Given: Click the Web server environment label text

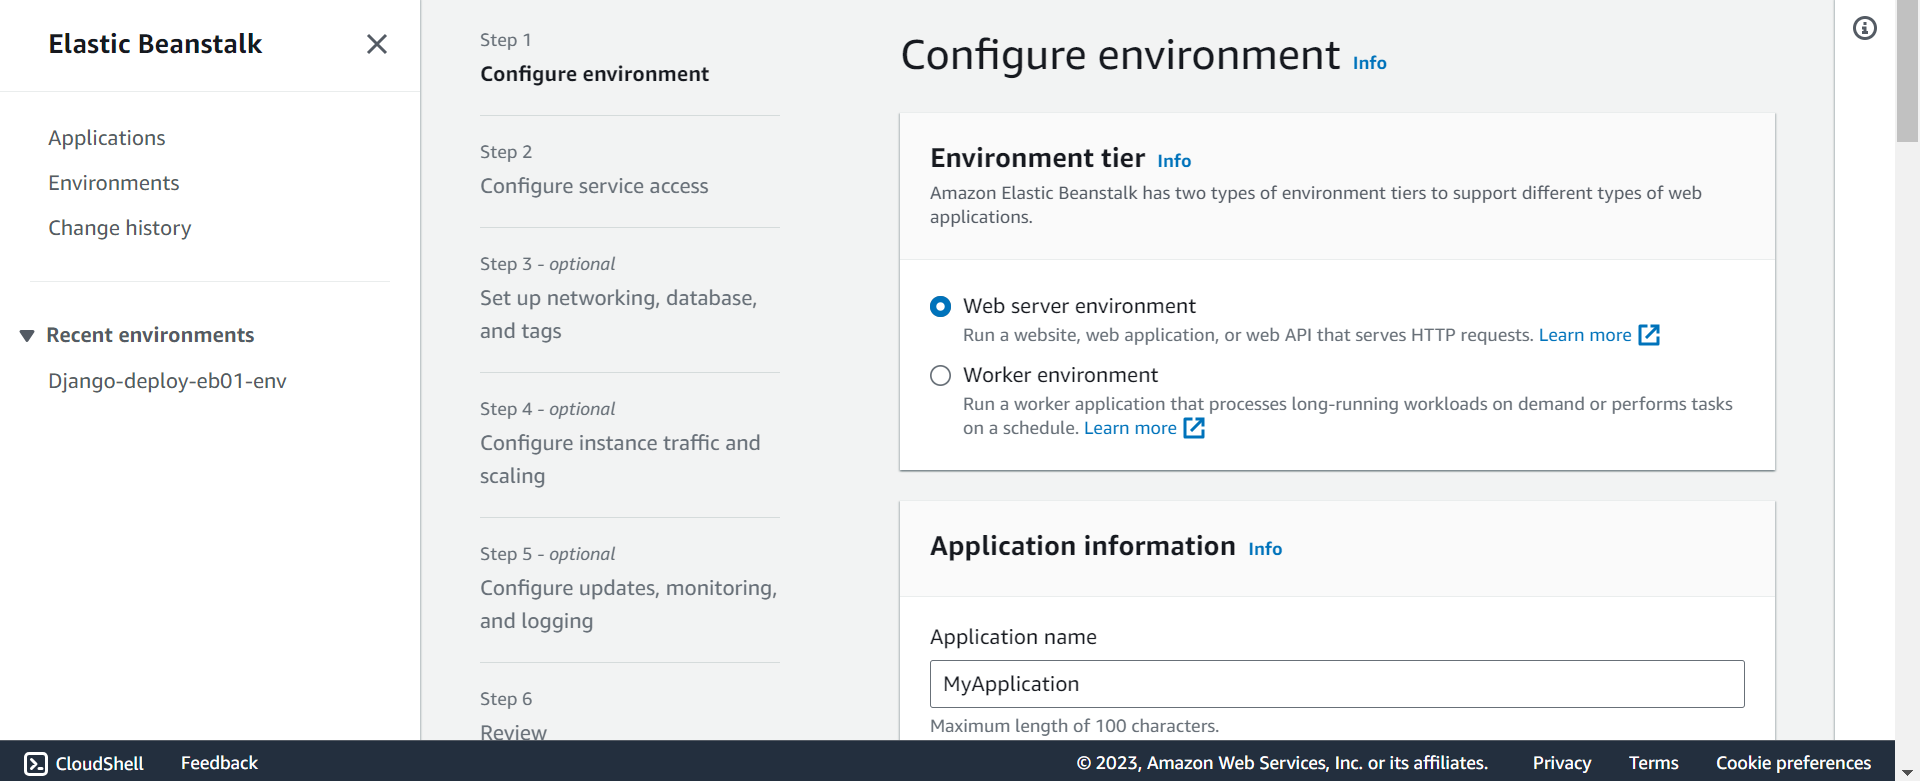Looking at the screenshot, I should [1079, 306].
